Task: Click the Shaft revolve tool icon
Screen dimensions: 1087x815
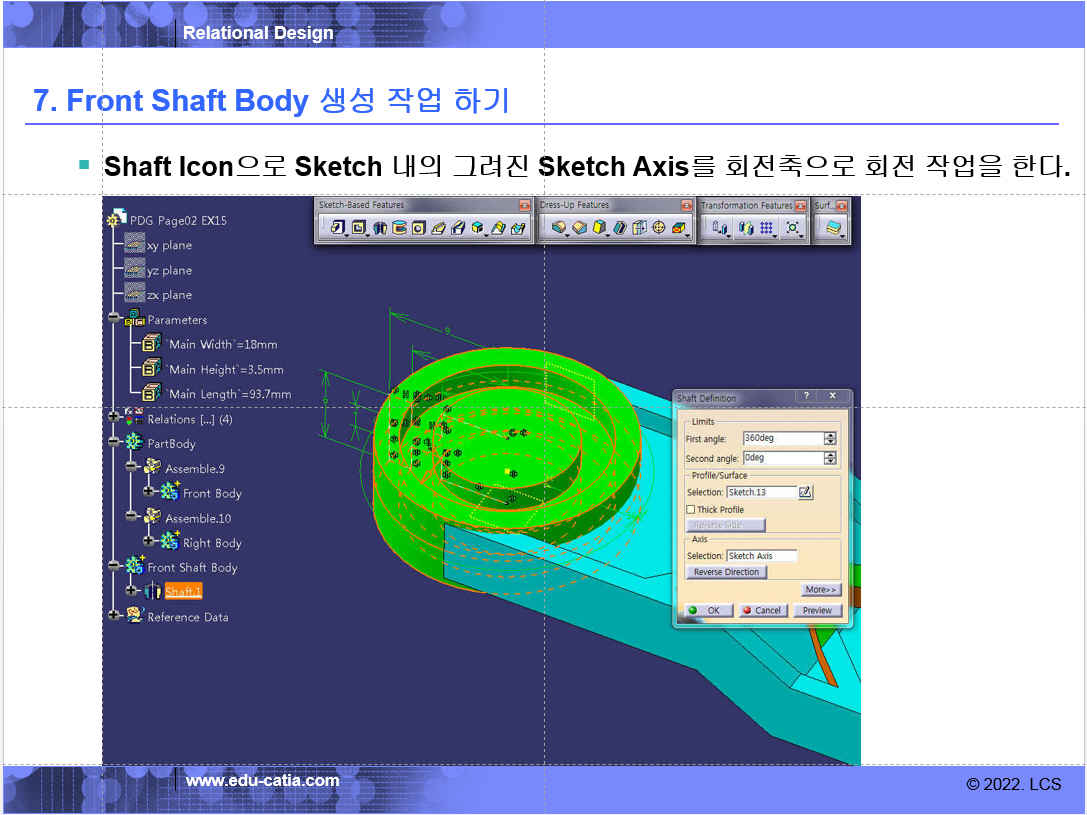Action: tap(379, 228)
